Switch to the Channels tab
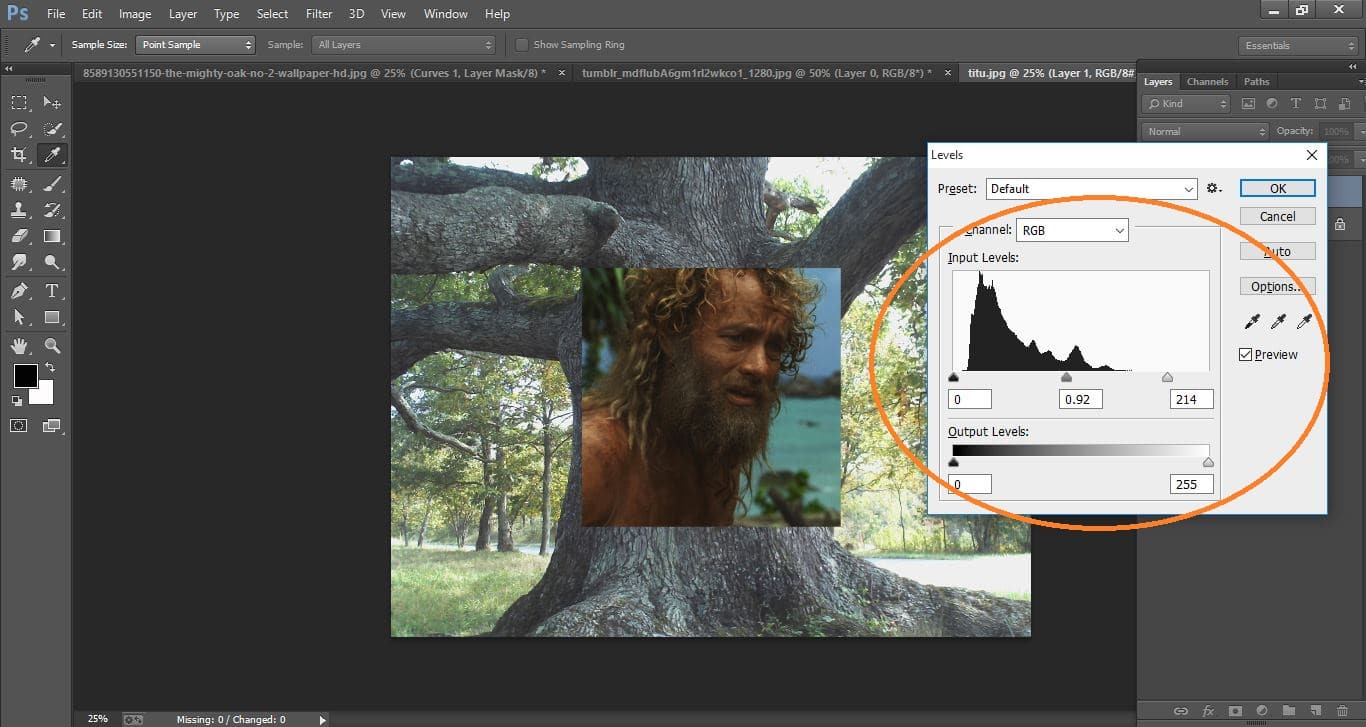Image resolution: width=1366 pixels, height=727 pixels. (x=1207, y=81)
